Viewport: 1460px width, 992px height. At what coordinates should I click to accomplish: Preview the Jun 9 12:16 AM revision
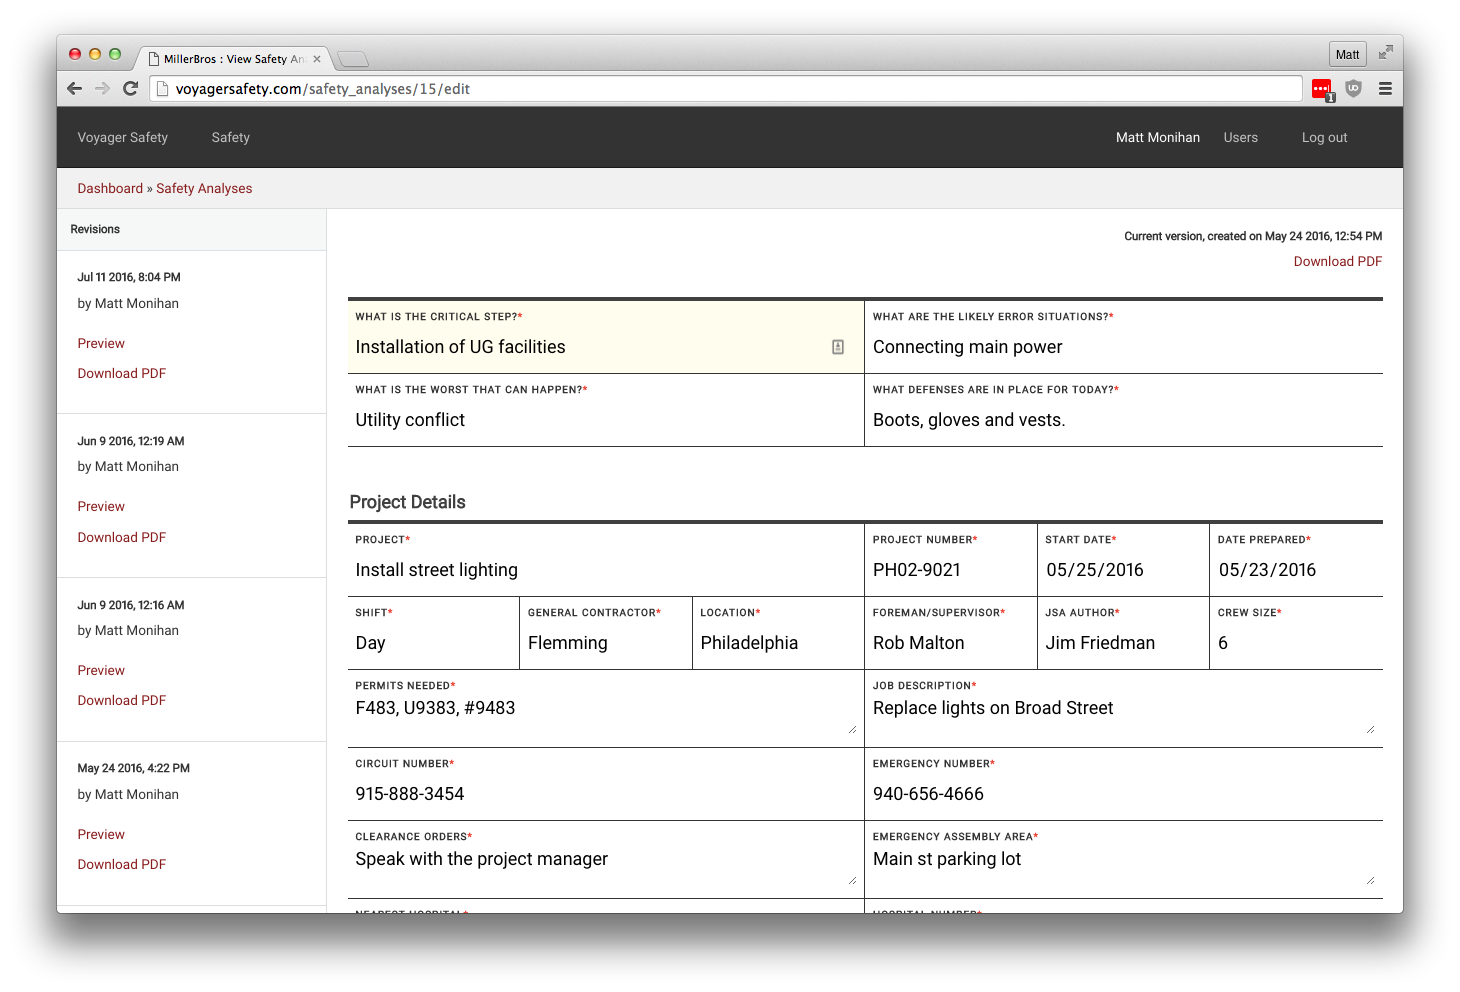click(x=101, y=670)
